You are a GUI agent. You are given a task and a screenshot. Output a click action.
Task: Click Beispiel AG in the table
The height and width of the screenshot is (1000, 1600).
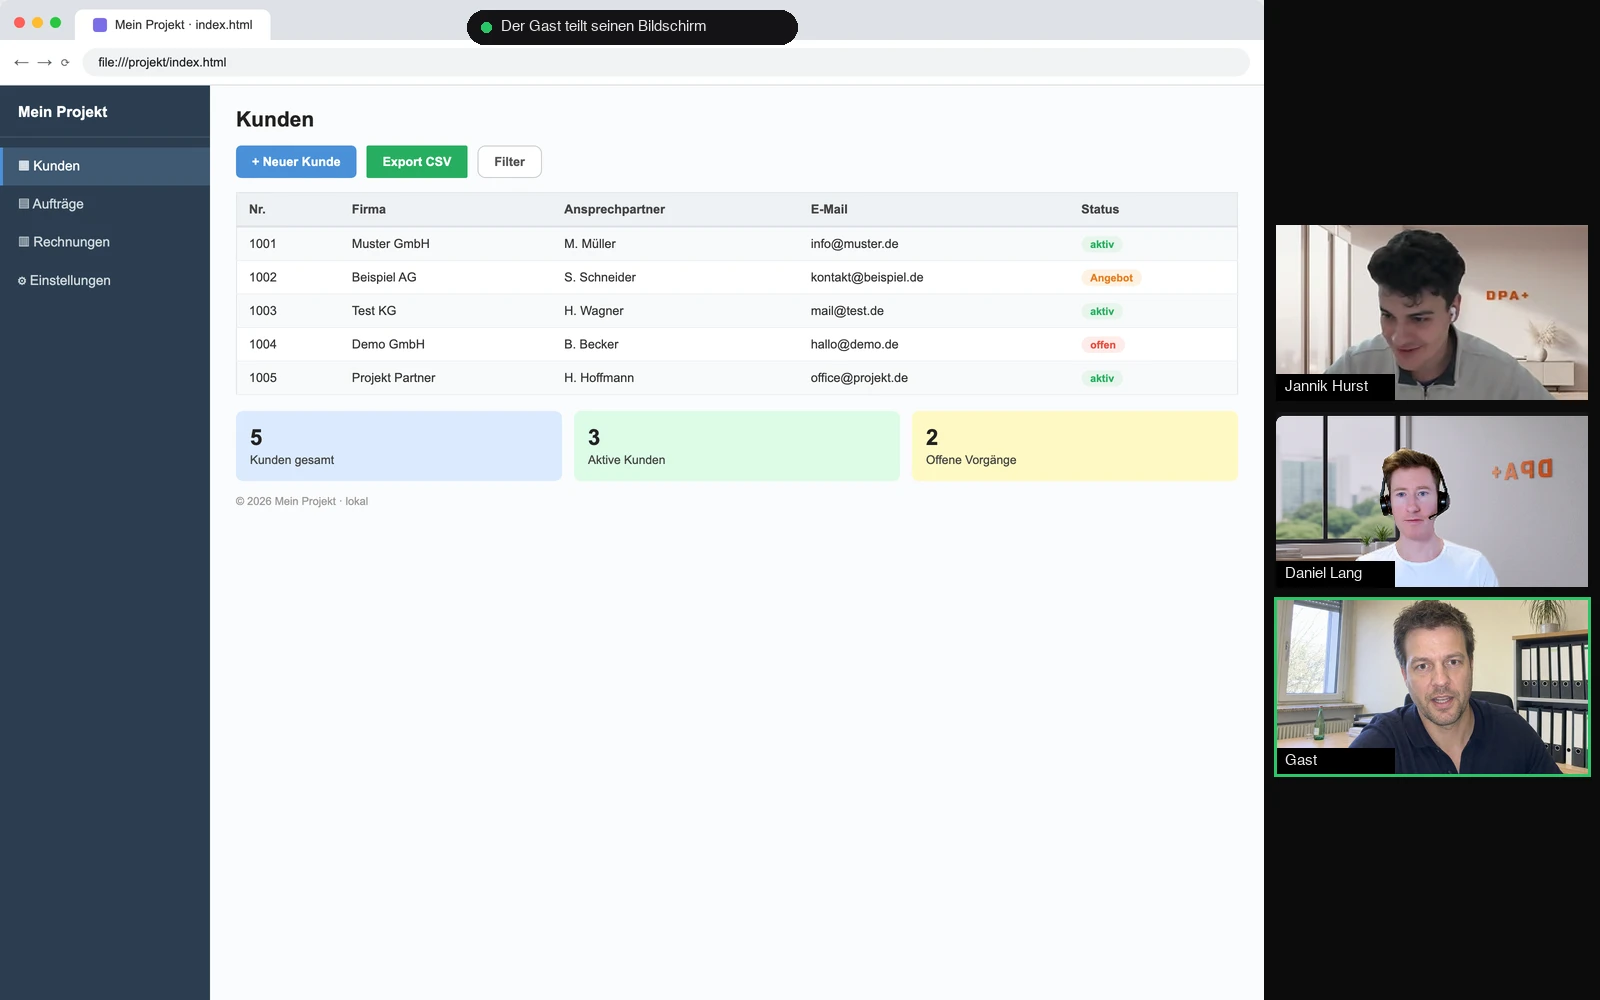pyautogui.click(x=384, y=277)
